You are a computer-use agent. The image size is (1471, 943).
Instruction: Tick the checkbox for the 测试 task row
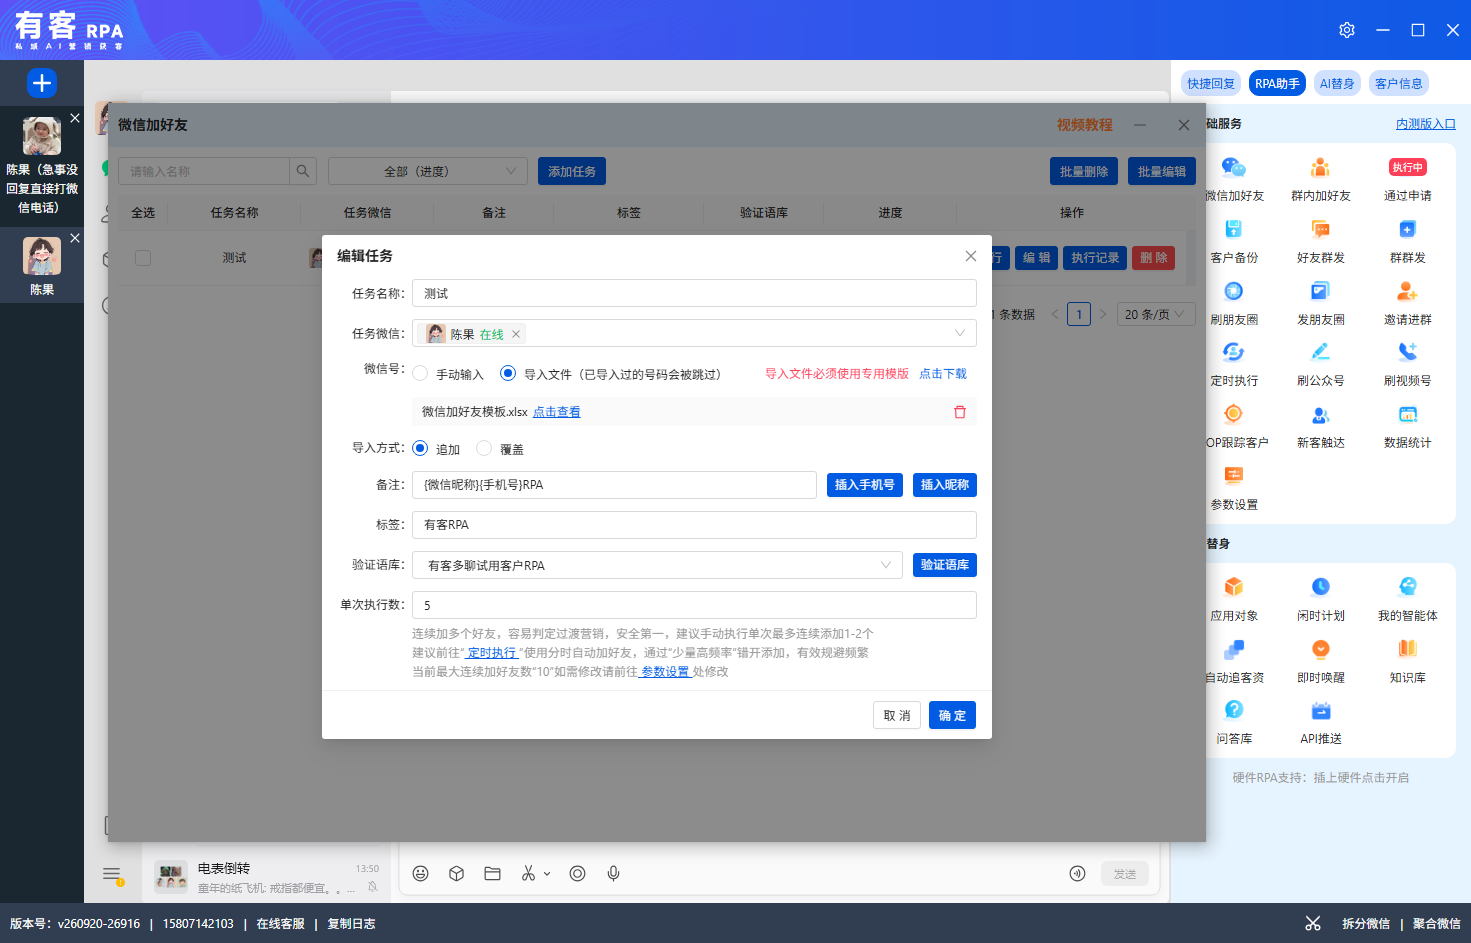tap(143, 258)
